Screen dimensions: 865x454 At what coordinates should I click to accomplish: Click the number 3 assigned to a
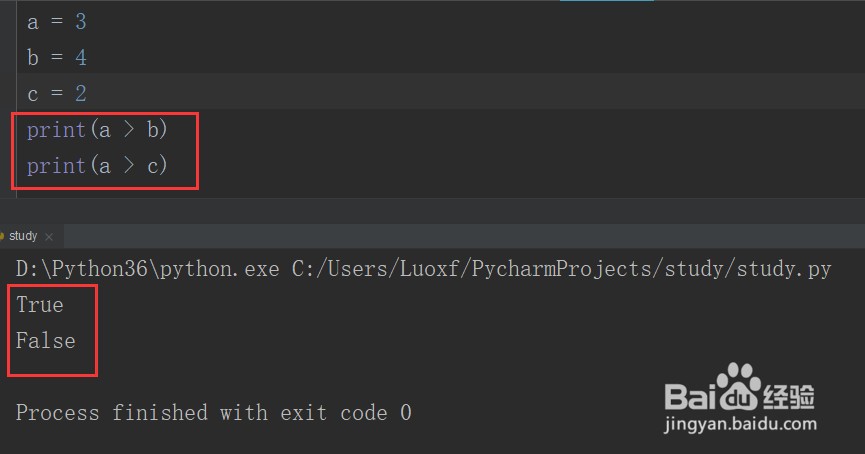click(81, 22)
